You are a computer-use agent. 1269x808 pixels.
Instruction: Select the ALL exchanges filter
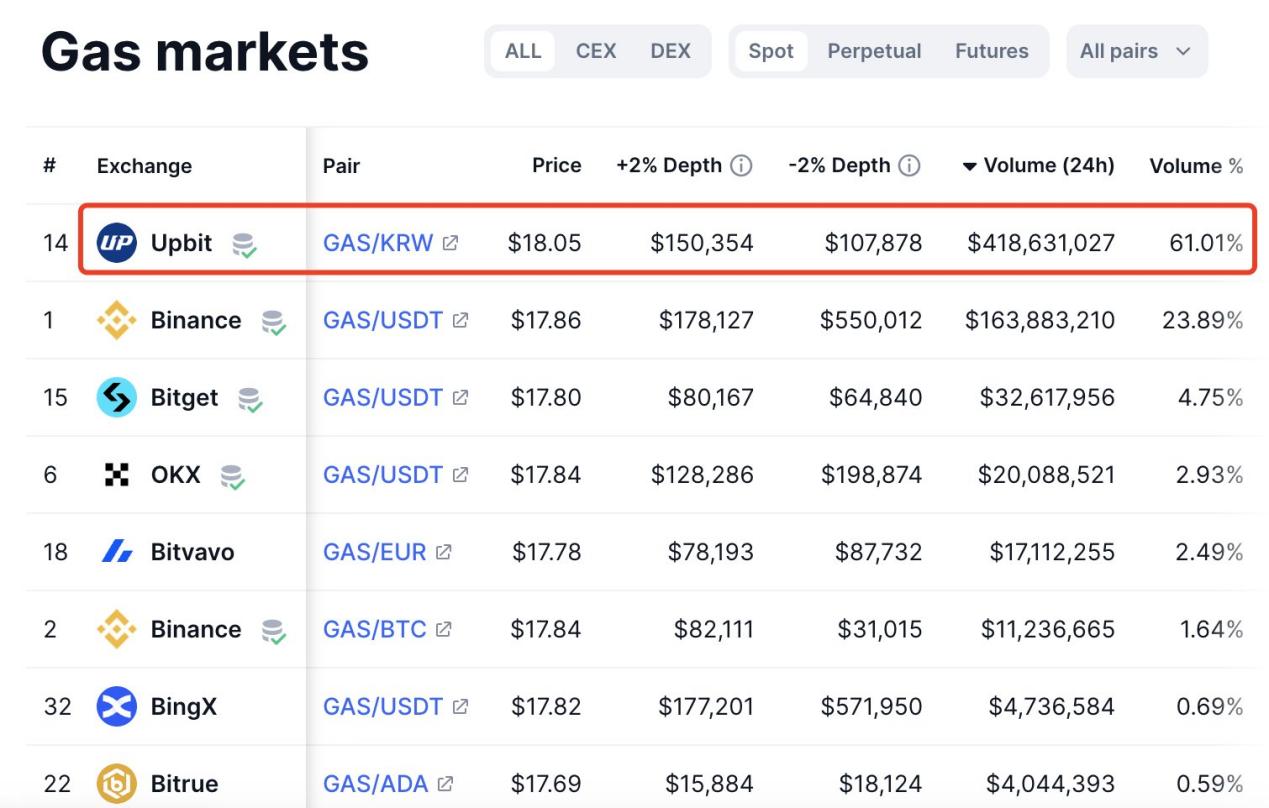pos(522,51)
